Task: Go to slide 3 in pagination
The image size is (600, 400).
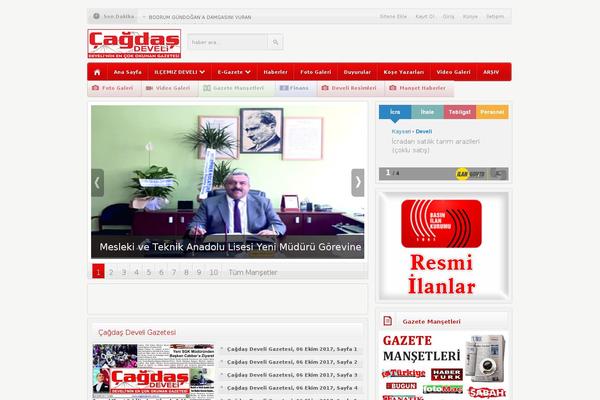Action: [124, 272]
